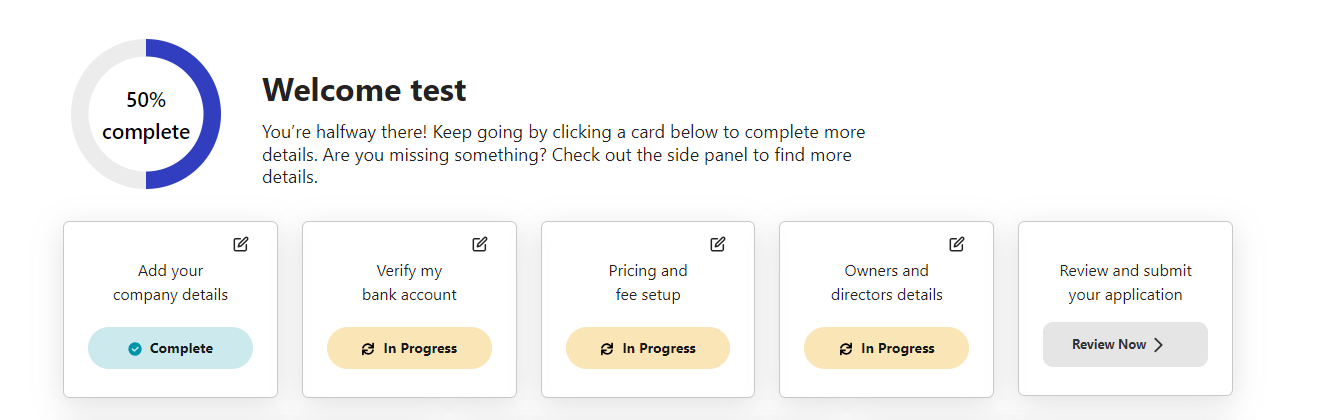This screenshot has height=420, width=1328.
Task: Open Owners and directors details card title
Action: pyautogui.click(x=886, y=283)
